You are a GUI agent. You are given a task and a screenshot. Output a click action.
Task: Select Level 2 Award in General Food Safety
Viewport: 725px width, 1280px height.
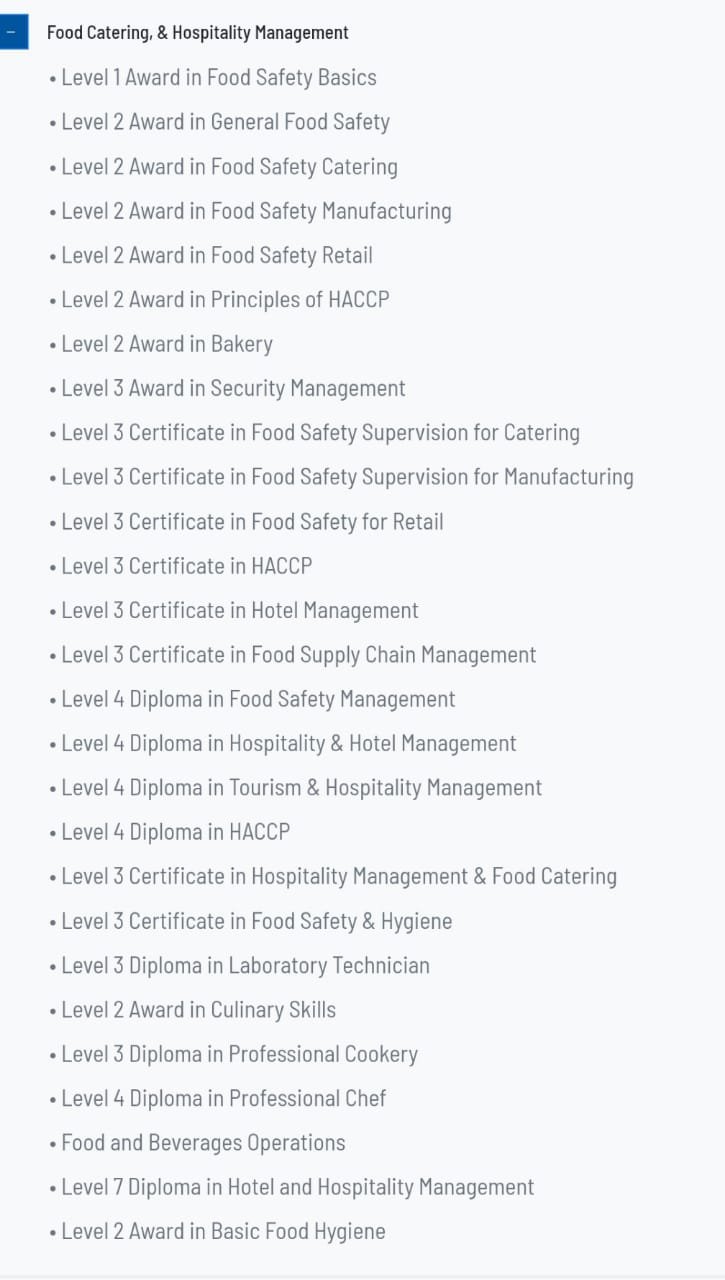click(x=226, y=122)
